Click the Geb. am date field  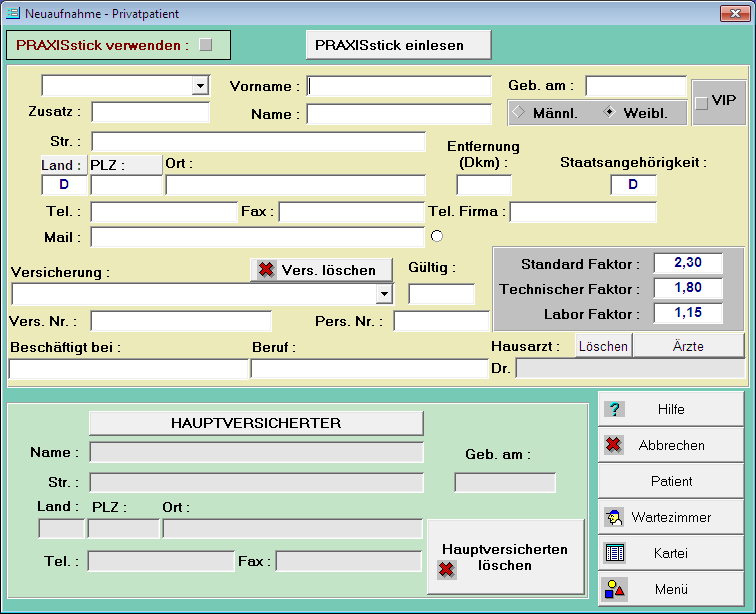(x=636, y=86)
